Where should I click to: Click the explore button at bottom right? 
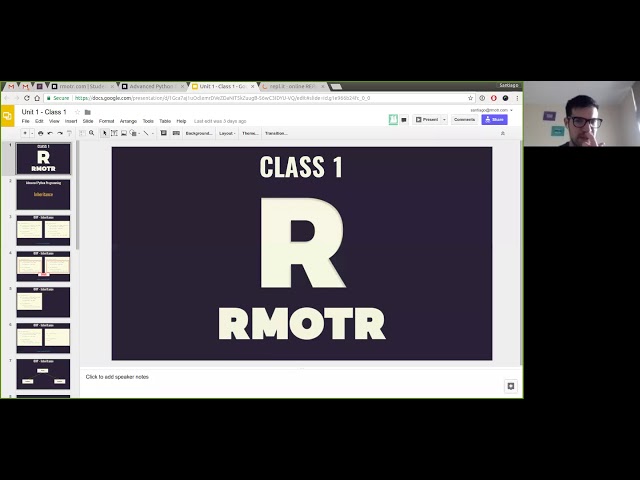point(511,386)
